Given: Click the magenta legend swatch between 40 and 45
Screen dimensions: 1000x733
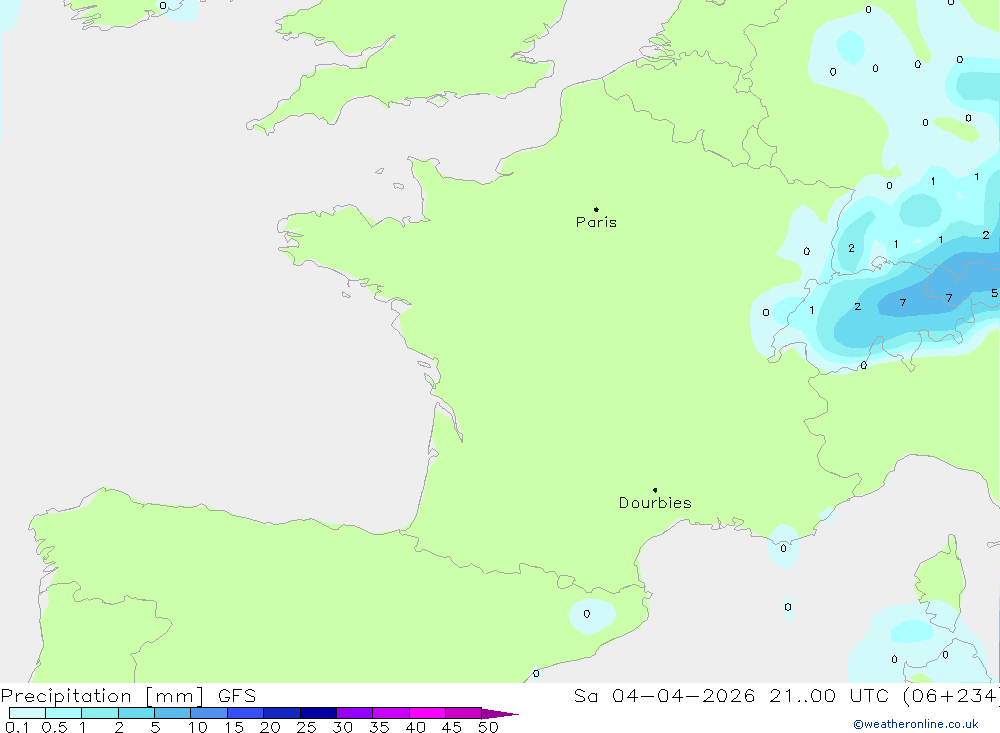Looking at the screenshot, I should coord(427,713).
